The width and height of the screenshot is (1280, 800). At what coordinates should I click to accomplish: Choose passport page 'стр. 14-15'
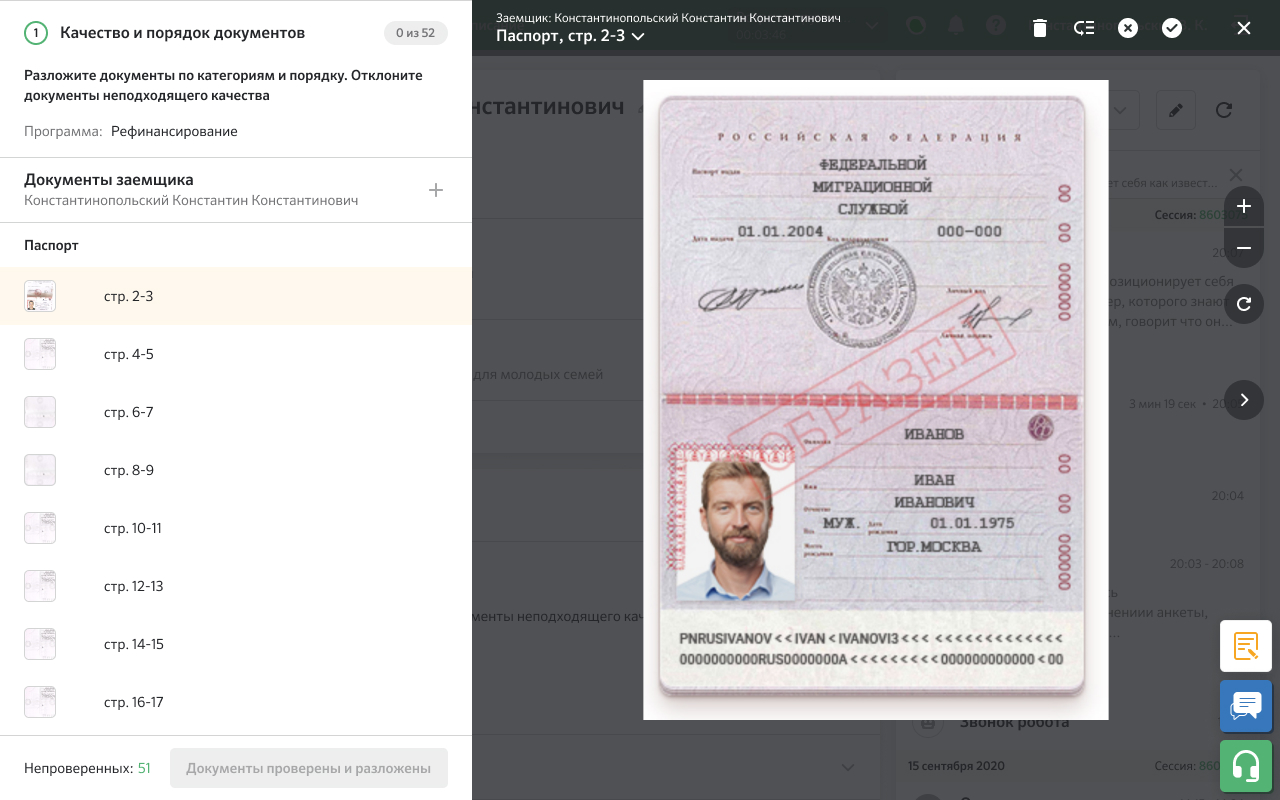[x=236, y=644]
